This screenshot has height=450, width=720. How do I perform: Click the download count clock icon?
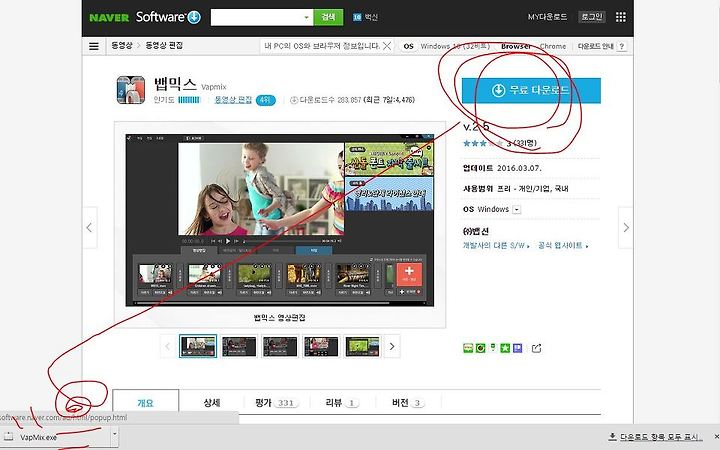(x=294, y=100)
